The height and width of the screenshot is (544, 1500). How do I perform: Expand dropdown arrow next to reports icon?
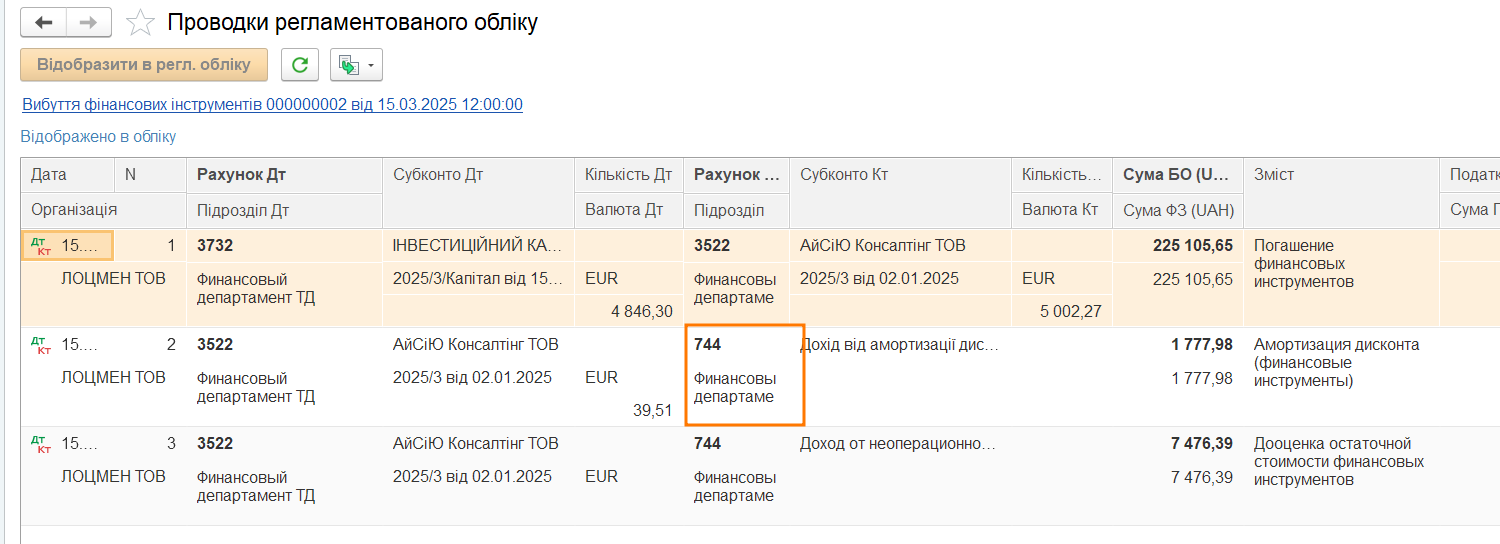(x=372, y=65)
